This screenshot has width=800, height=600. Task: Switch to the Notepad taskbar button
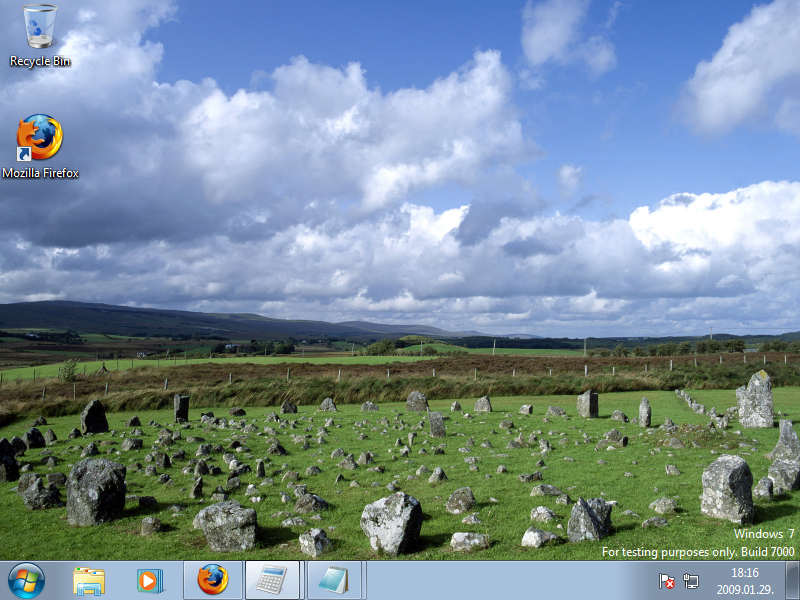[335, 580]
